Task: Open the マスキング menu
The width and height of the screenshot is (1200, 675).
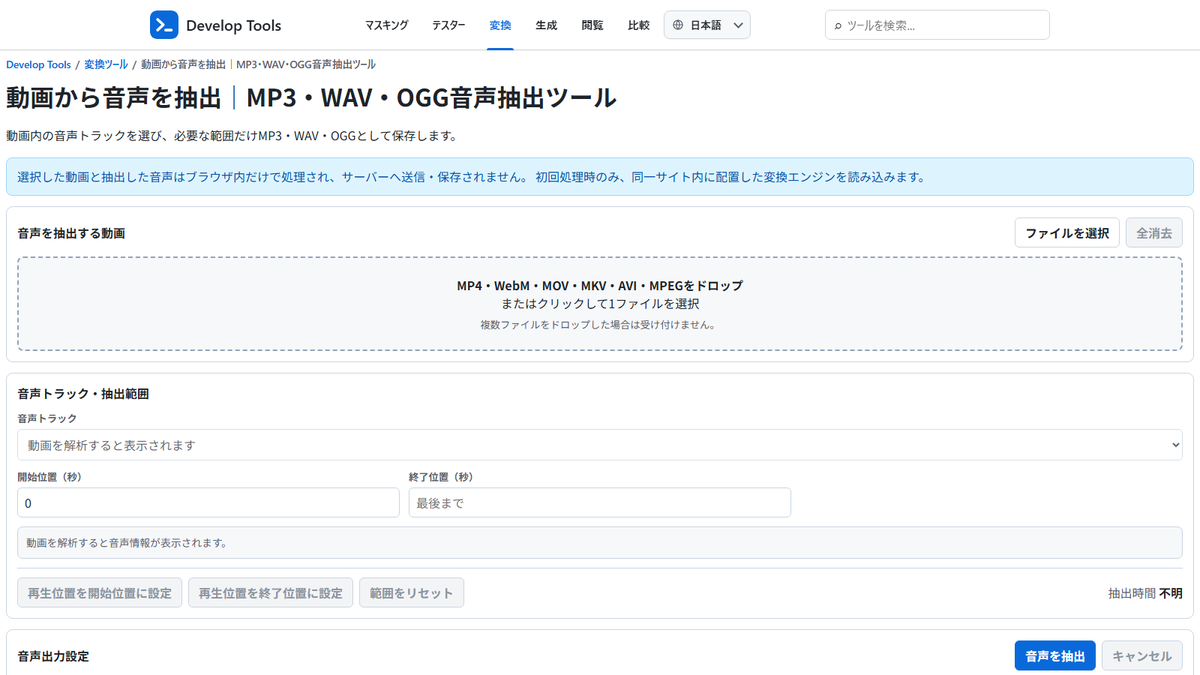Action: (x=387, y=25)
